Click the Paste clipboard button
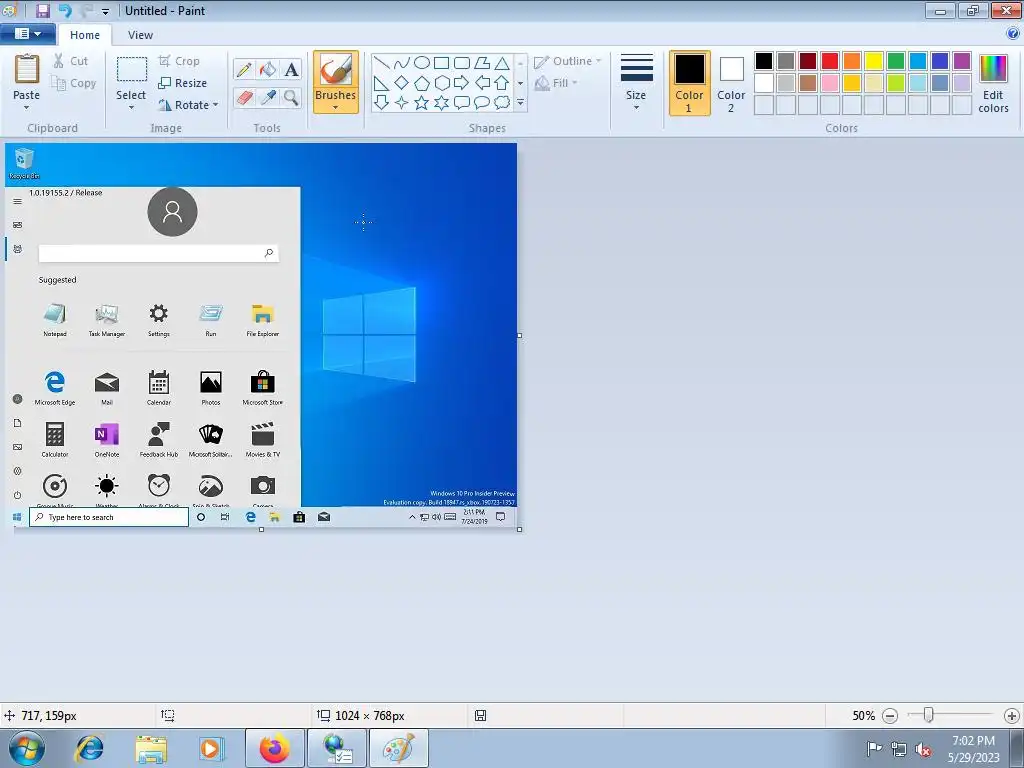 (x=27, y=77)
